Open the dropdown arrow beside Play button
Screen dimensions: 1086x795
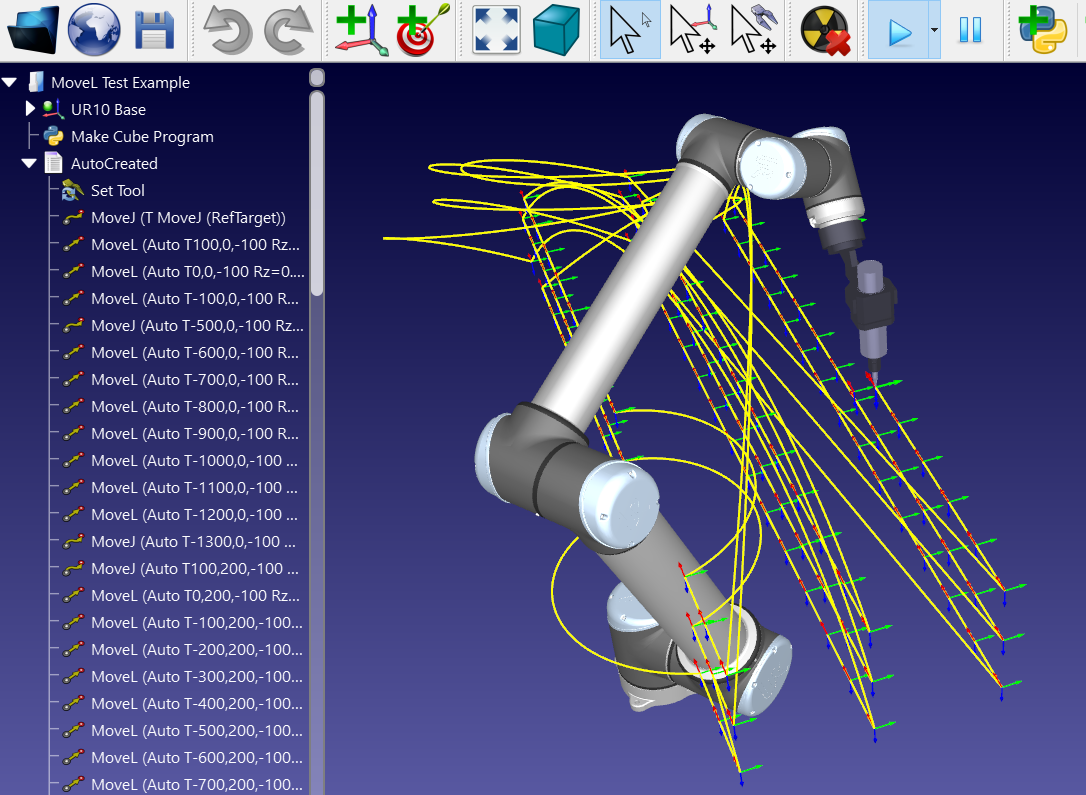[934, 30]
